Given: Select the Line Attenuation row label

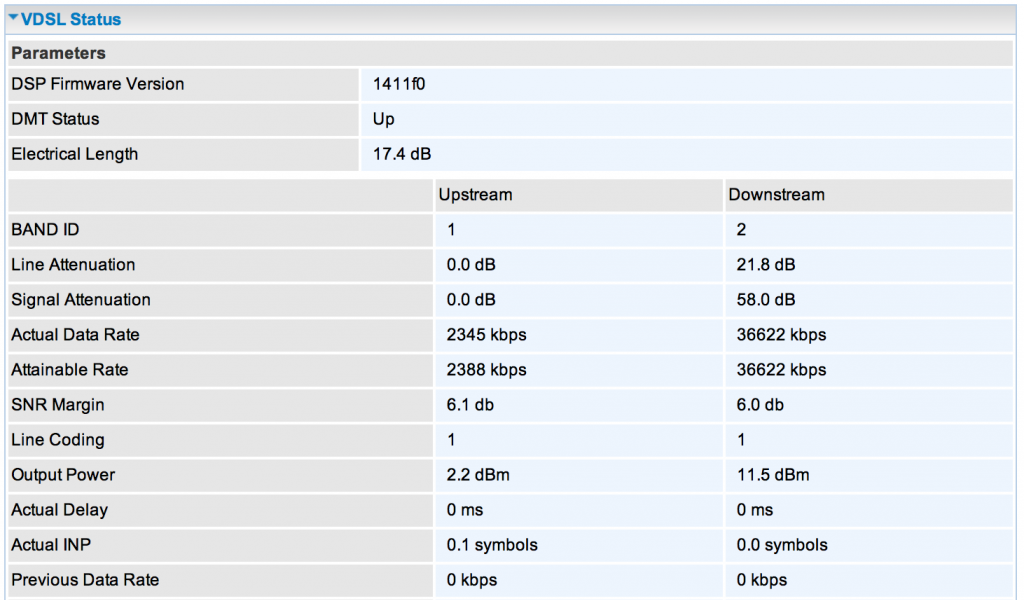Looking at the screenshot, I should coord(73,264).
